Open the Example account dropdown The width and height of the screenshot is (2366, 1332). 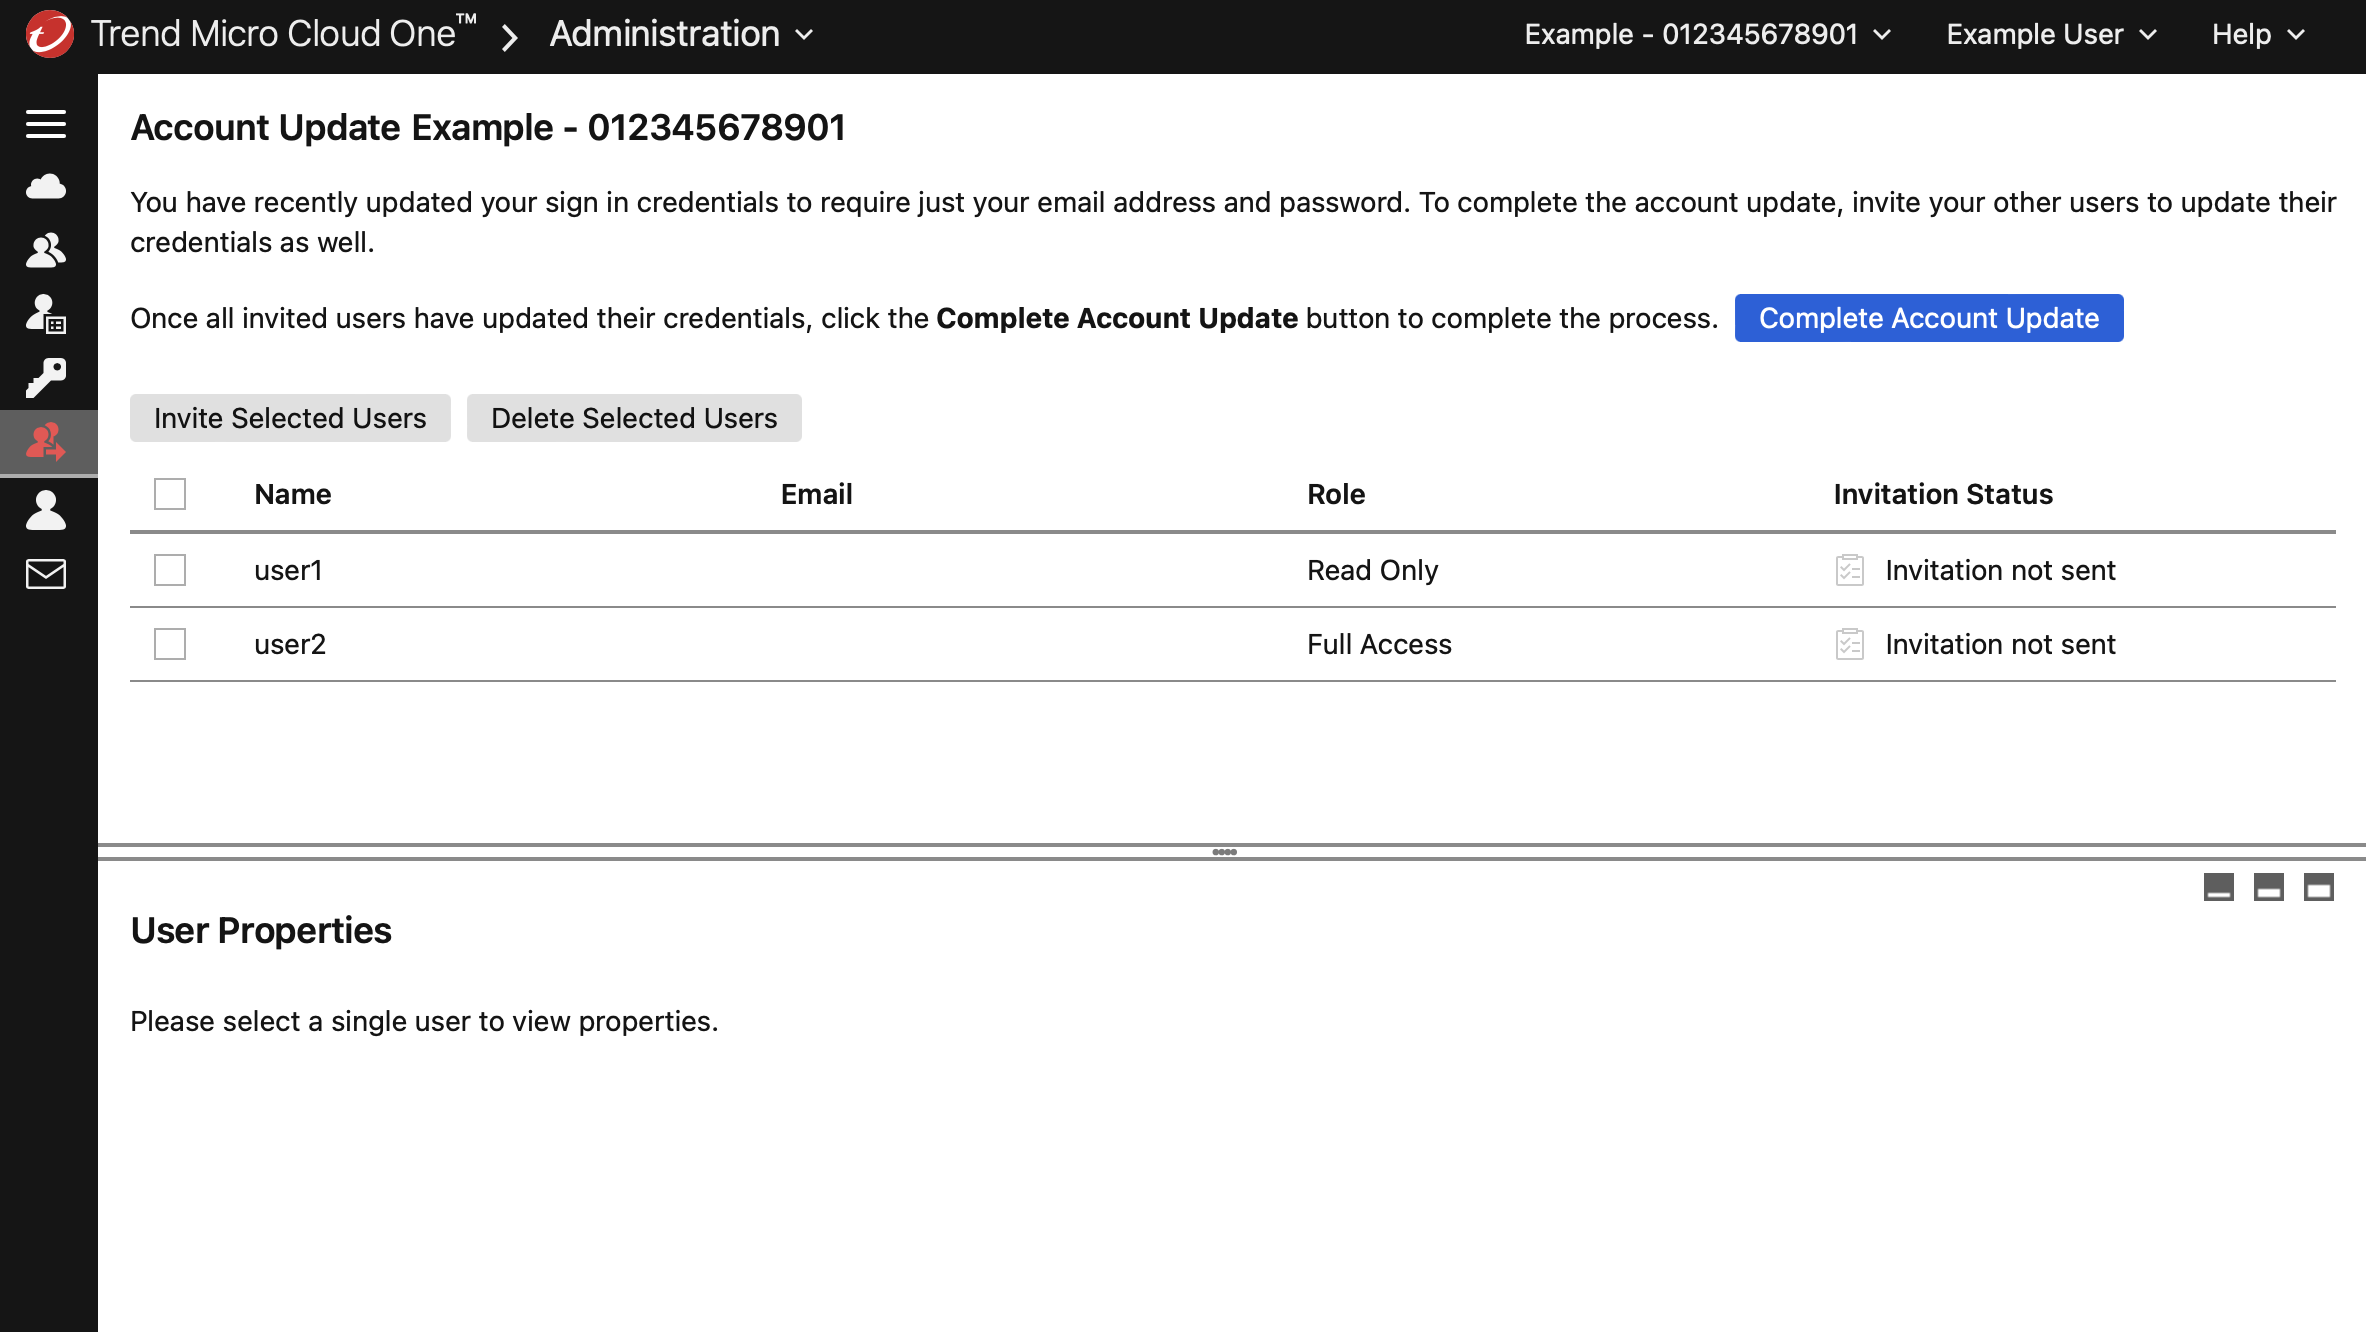[1705, 34]
